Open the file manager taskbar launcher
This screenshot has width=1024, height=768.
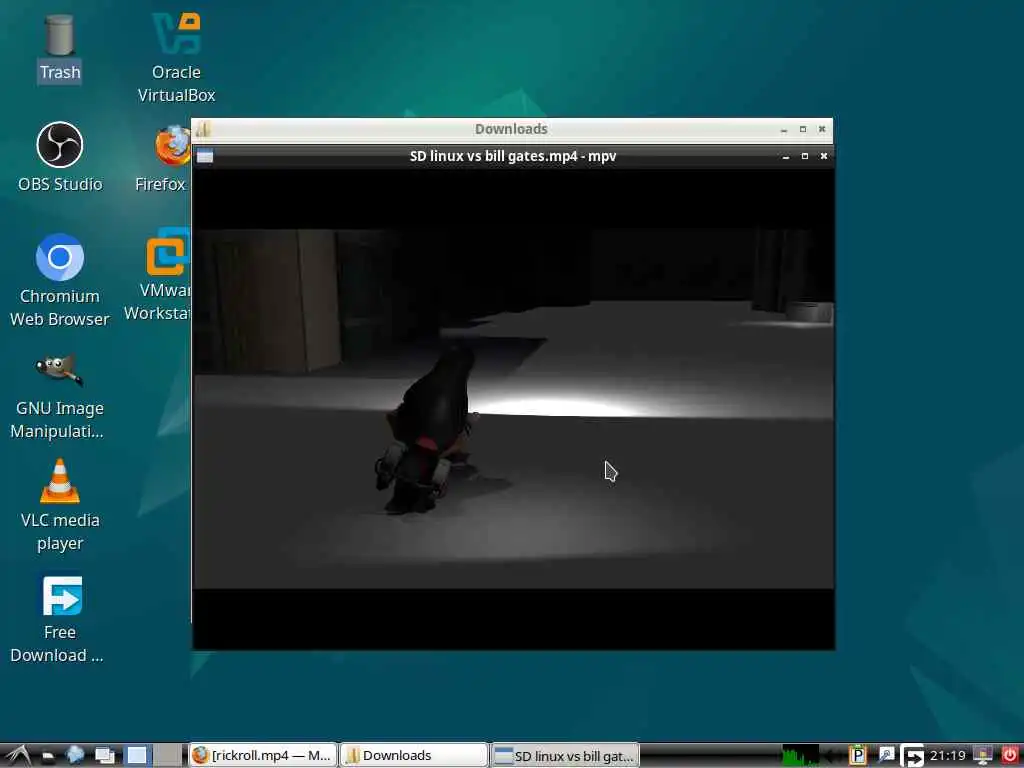coord(47,756)
